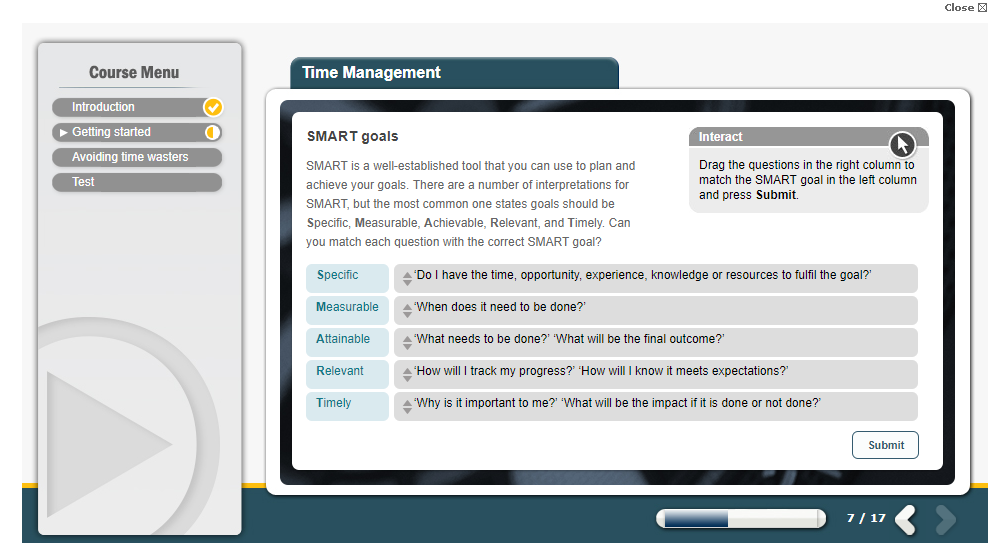Click the Time Management tab header

coord(371,73)
